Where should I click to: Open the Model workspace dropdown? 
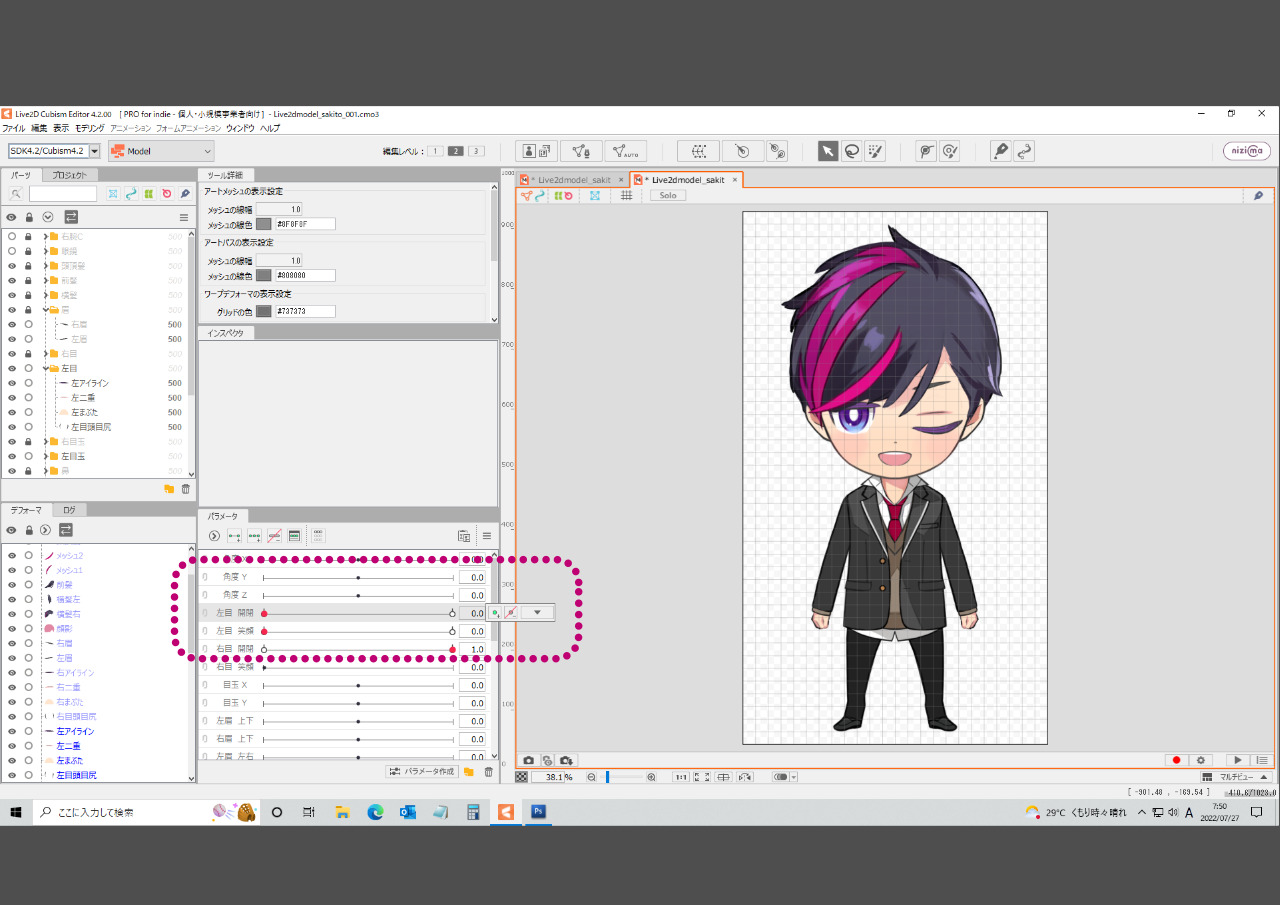click(x=161, y=151)
